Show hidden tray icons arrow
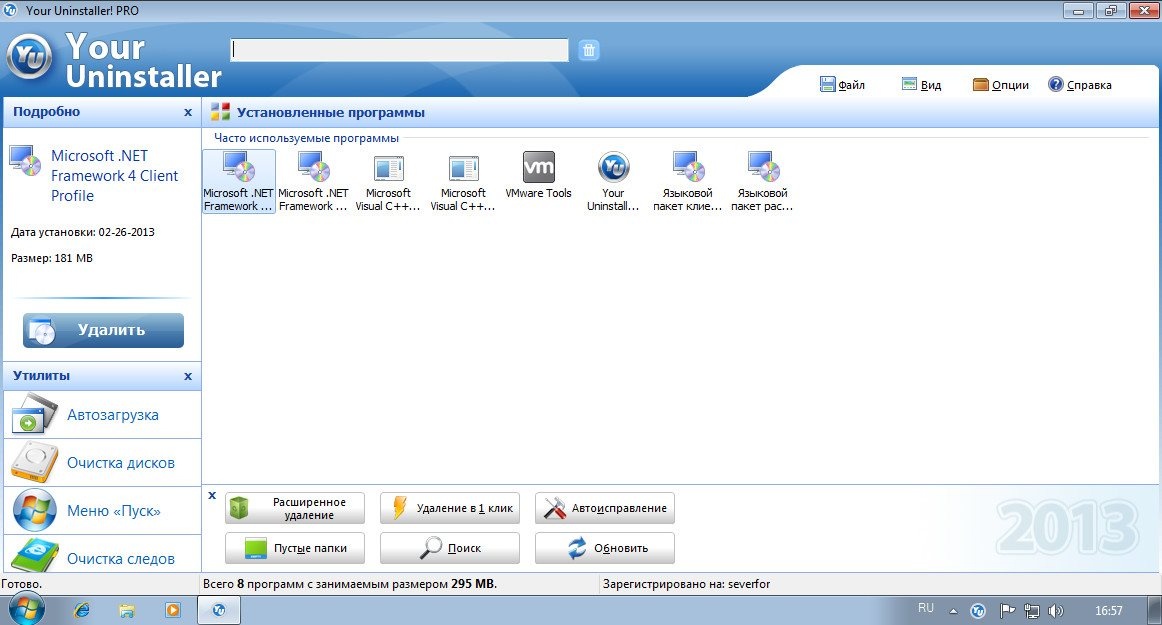The image size is (1162, 625). pyautogui.click(x=953, y=612)
